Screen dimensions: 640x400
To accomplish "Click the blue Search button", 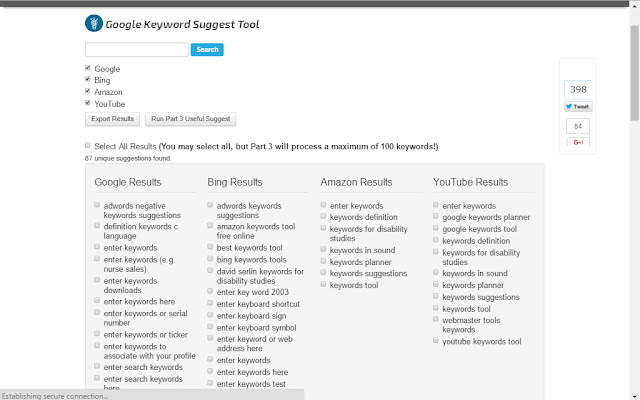I will [x=207, y=49].
